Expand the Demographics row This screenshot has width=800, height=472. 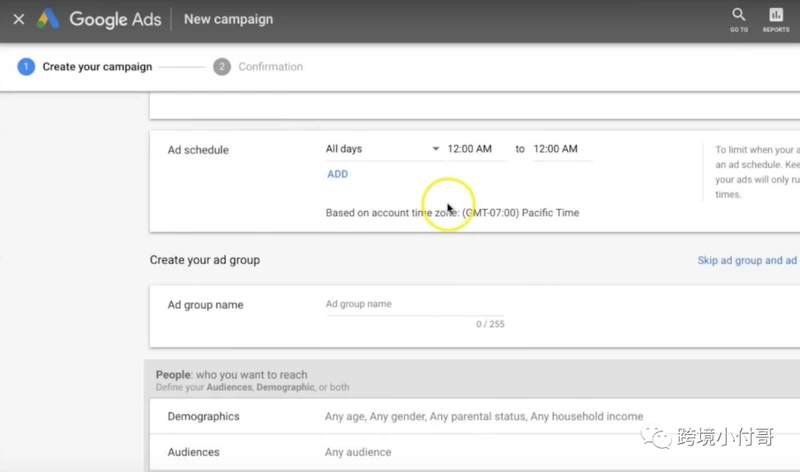click(x=474, y=416)
